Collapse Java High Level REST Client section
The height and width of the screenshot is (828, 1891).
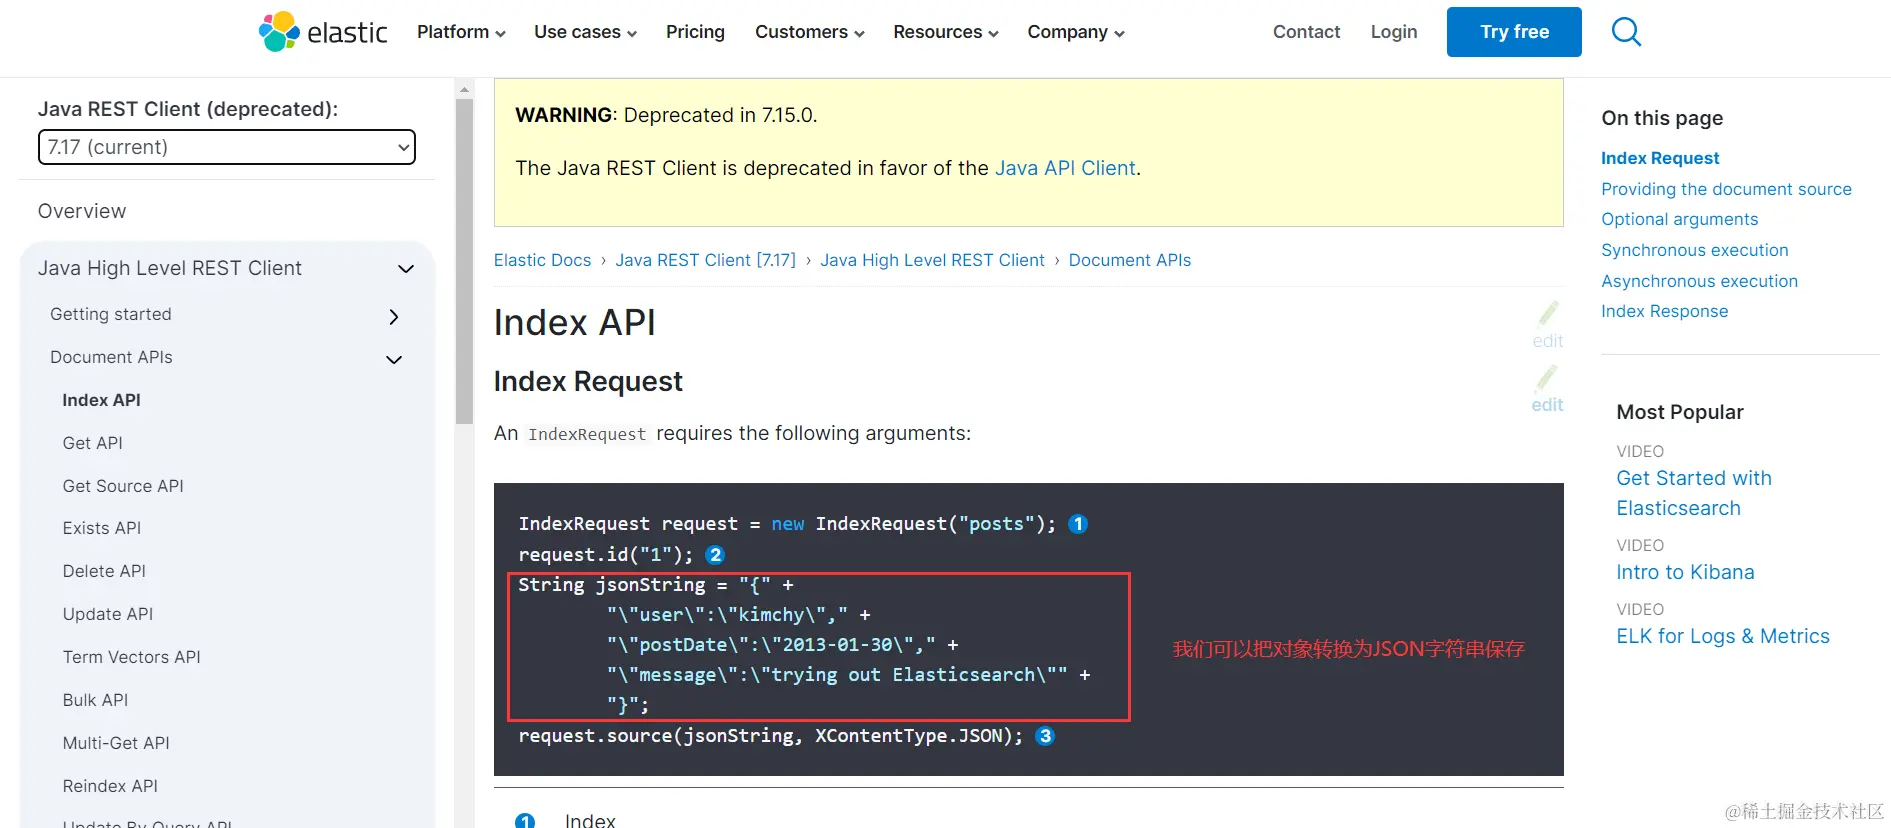[x=406, y=269]
